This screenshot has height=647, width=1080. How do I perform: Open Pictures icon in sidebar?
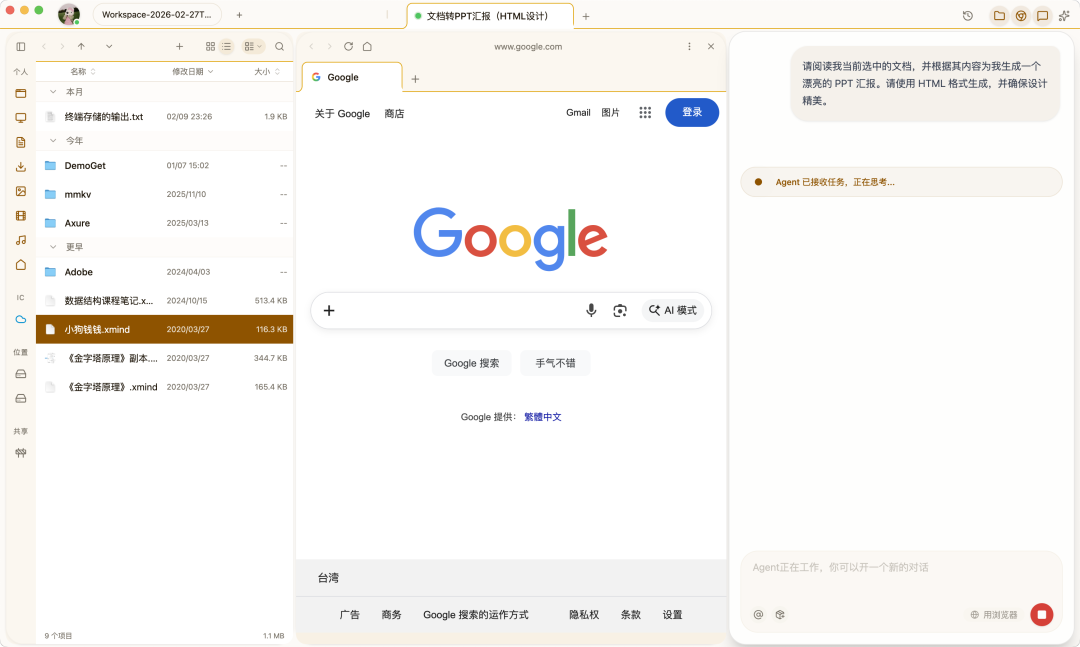(21, 192)
